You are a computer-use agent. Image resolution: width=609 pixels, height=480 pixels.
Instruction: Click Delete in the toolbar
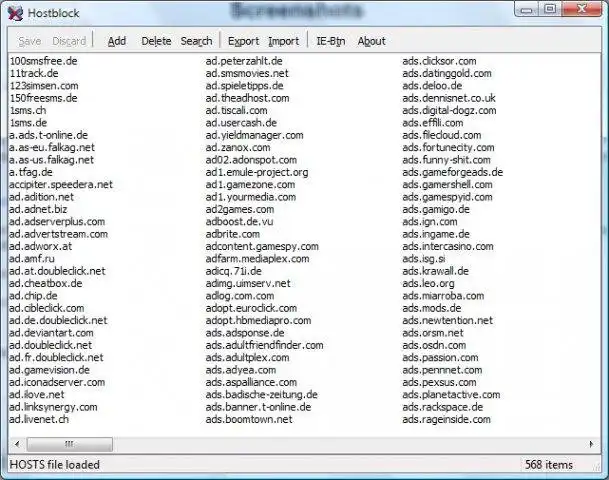pyautogui.click(x=156, y=41)
